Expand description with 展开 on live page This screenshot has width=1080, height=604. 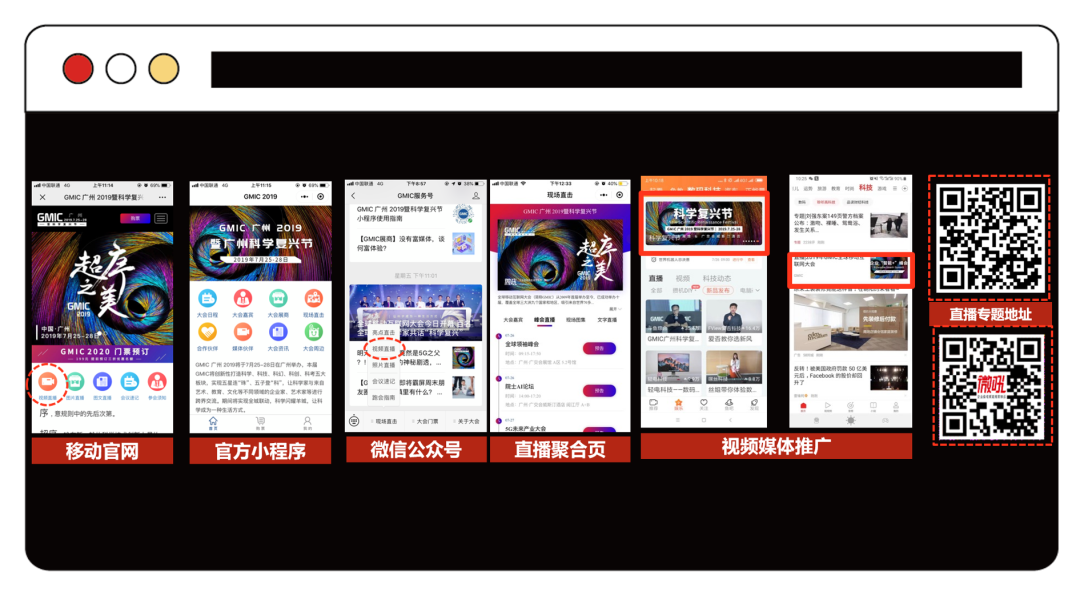pos(614,309)
